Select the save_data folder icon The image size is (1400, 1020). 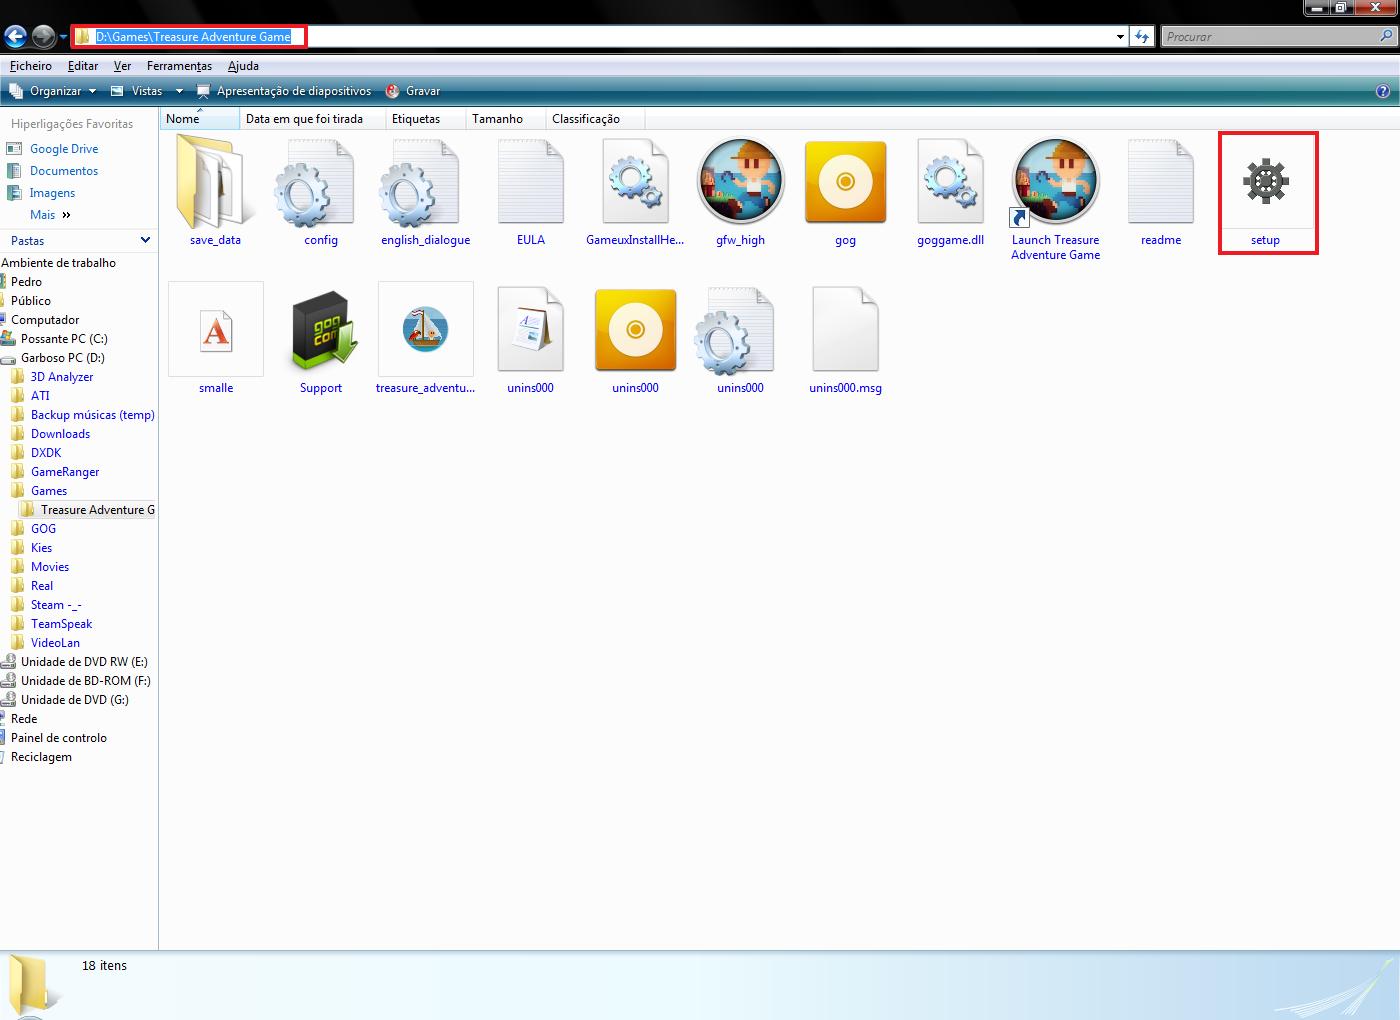pos(215,183)
